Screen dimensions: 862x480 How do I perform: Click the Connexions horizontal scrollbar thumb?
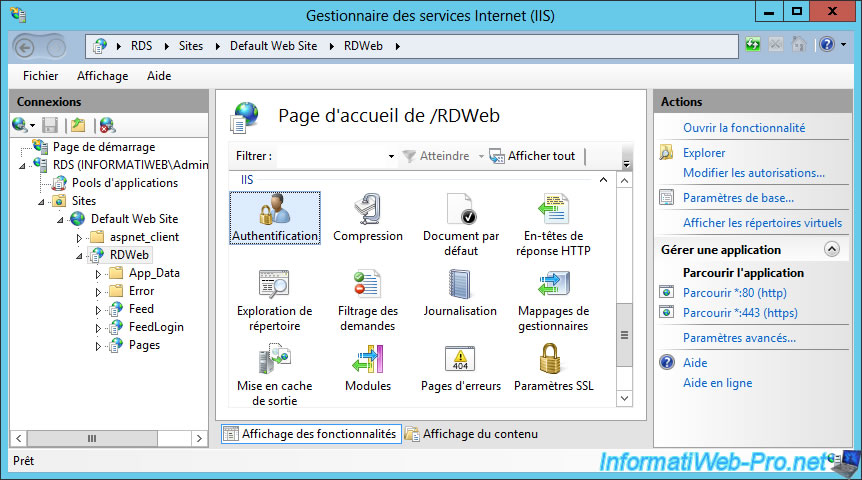click(x=92, y=438)
